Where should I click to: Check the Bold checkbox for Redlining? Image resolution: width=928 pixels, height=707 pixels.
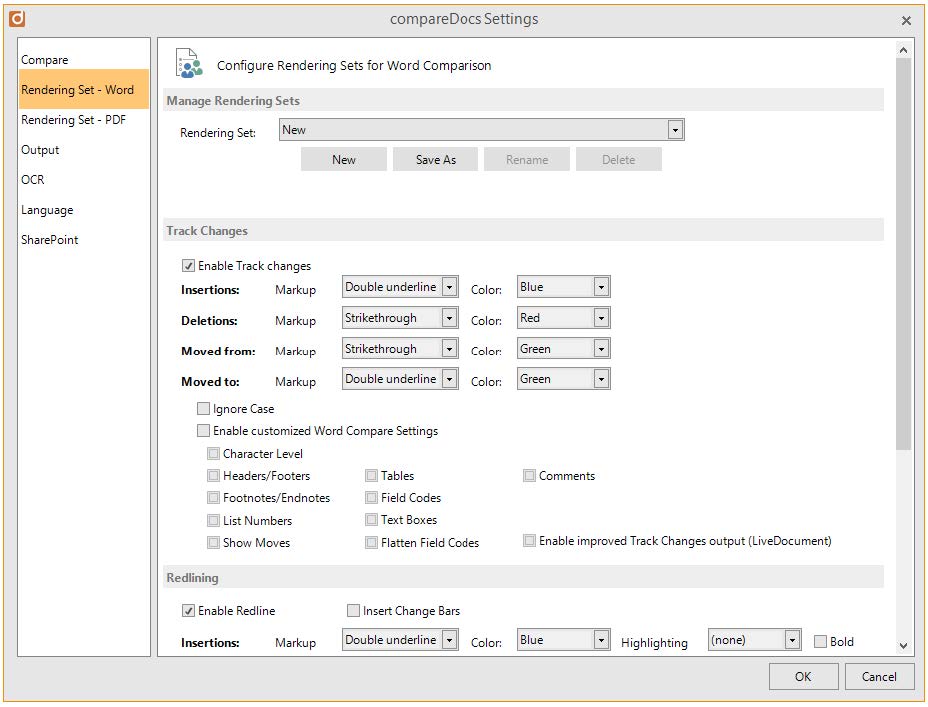pyautogui.click(x=820, y=641)
